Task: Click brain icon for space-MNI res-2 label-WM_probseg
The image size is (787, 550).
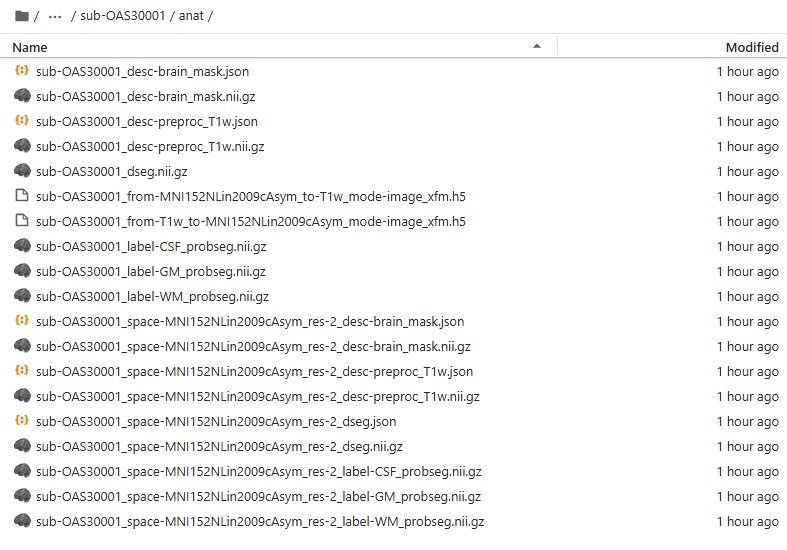Action: [x=22, y=522]
